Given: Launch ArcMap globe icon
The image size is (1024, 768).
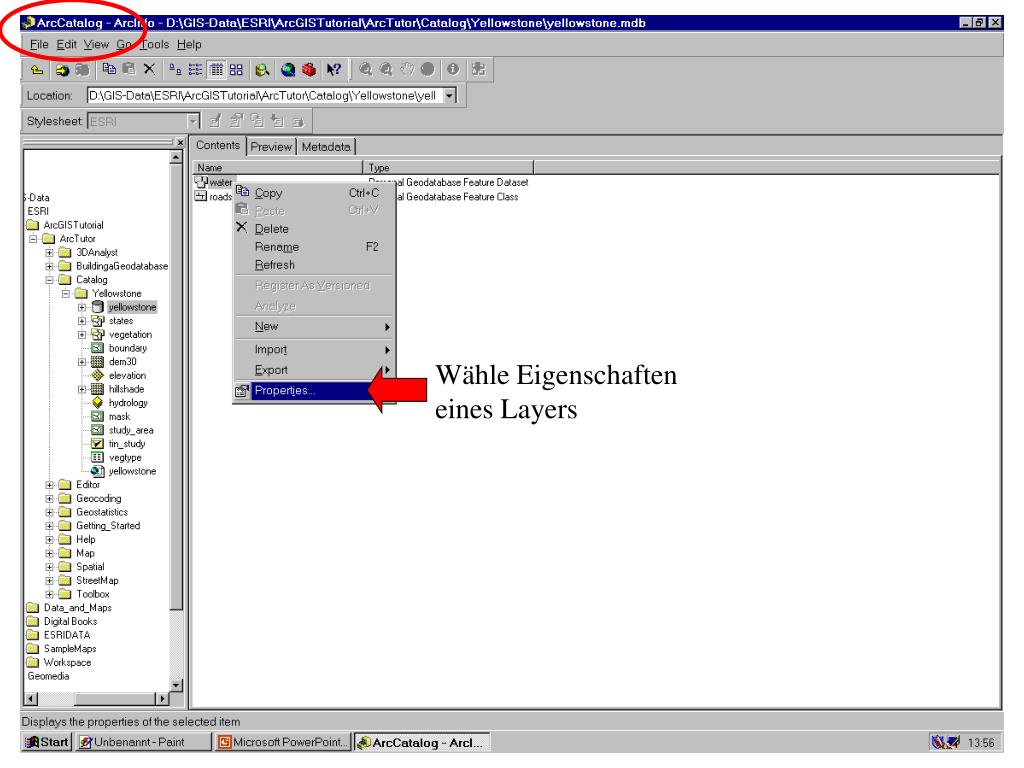Looking at the screenshot, I should 288,69.
